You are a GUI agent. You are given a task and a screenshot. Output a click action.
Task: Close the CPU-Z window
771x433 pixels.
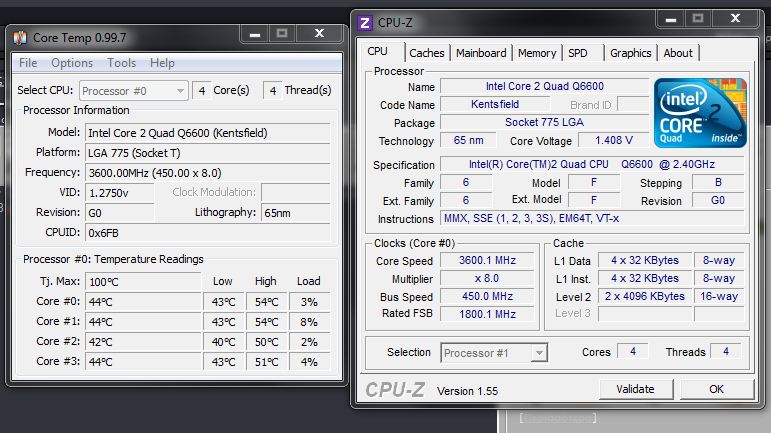pos(735,19)
